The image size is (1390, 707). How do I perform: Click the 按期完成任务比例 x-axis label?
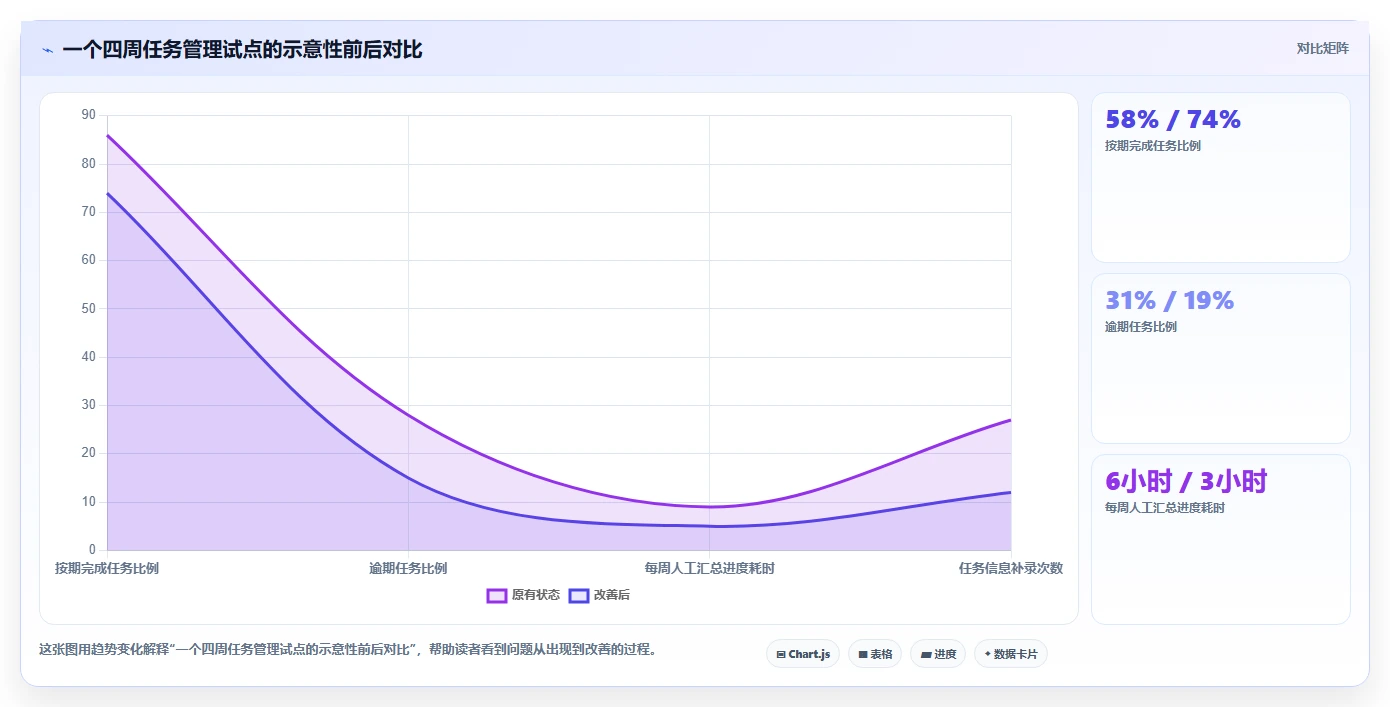(107, 568)
